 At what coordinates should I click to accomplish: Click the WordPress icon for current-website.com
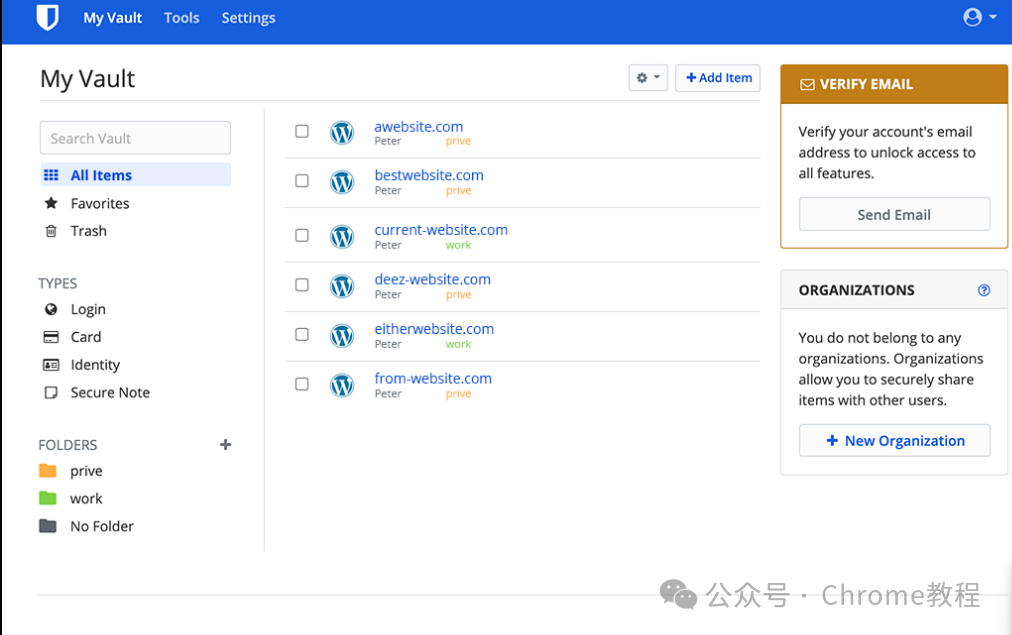(342, 236)
